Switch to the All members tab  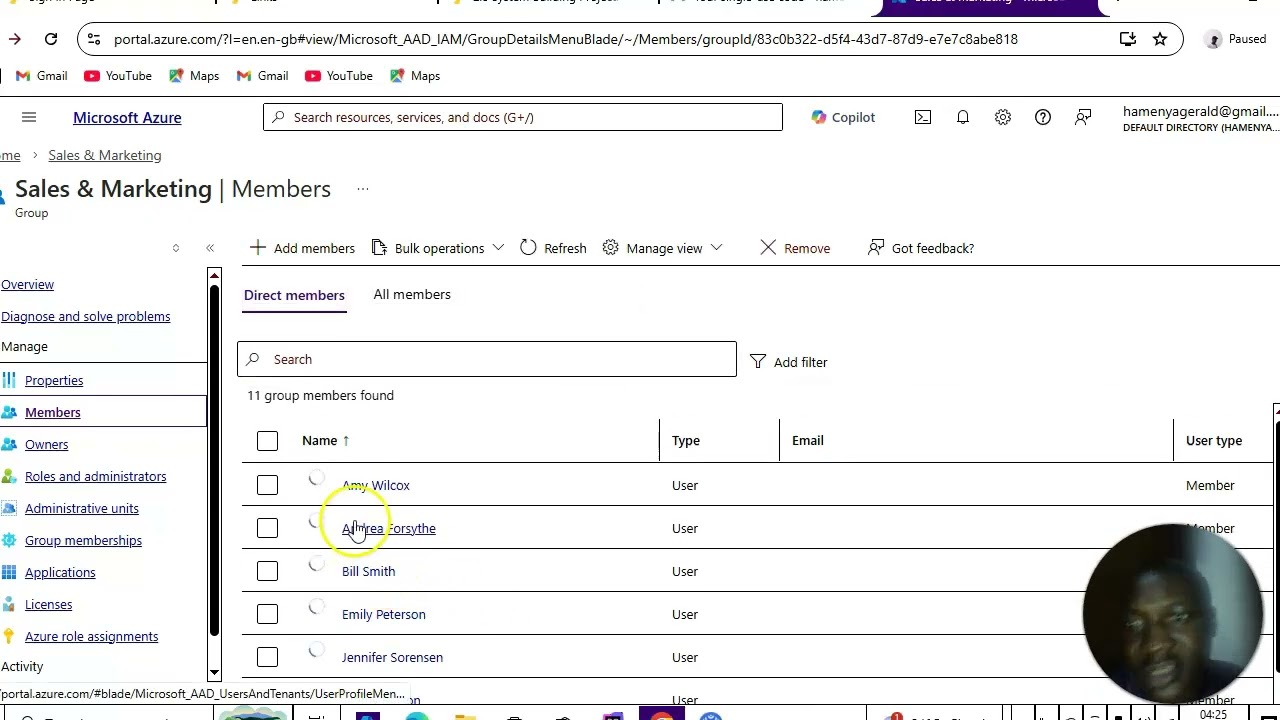point(412,295)
